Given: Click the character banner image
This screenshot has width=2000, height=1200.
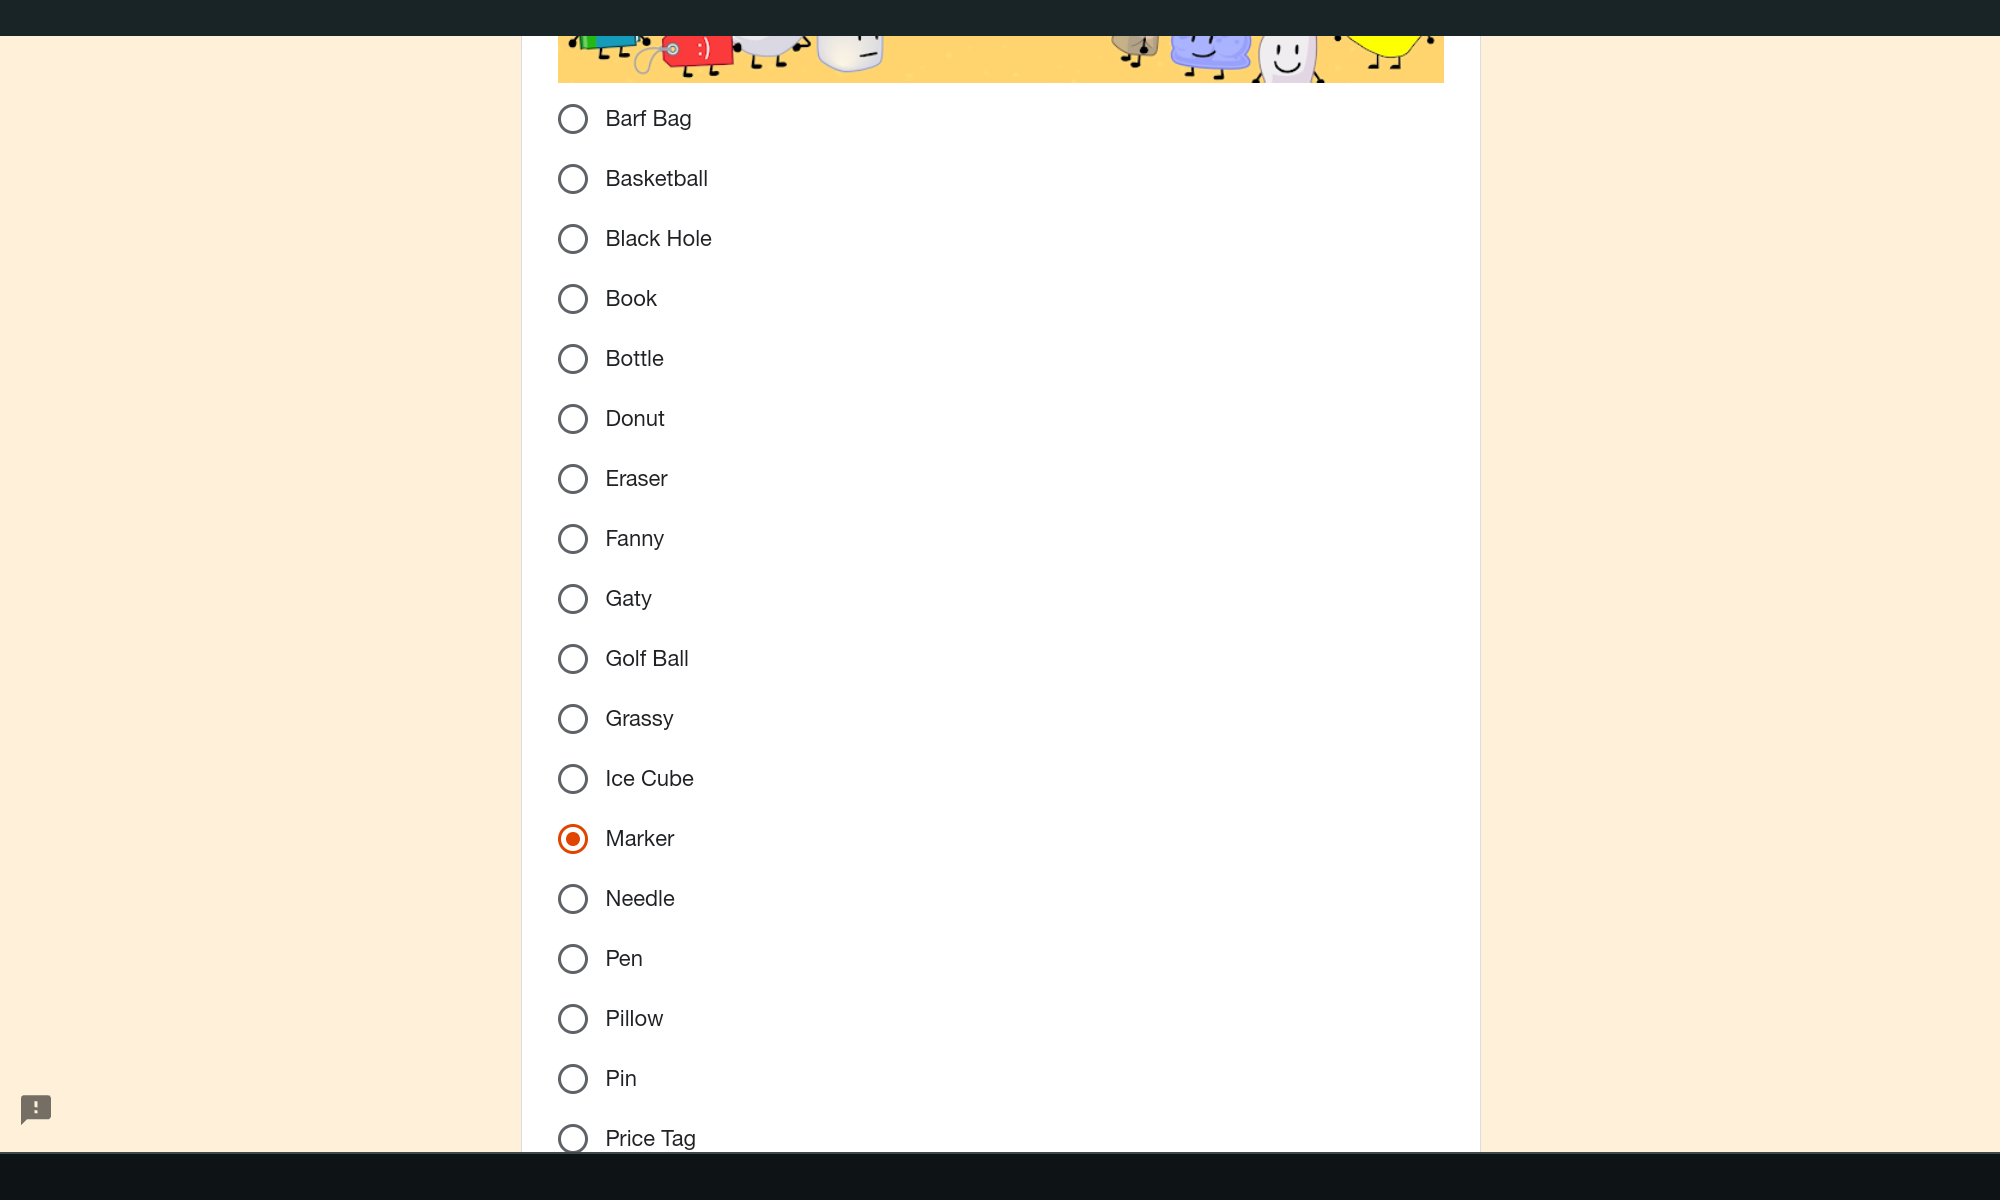Looking at the screenshot, I should (x=1000, y=59).
